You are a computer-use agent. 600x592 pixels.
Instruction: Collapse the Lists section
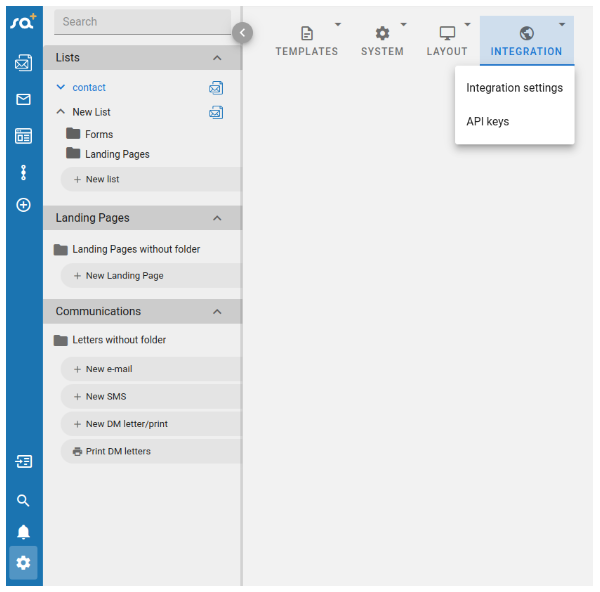coord(217,58)
